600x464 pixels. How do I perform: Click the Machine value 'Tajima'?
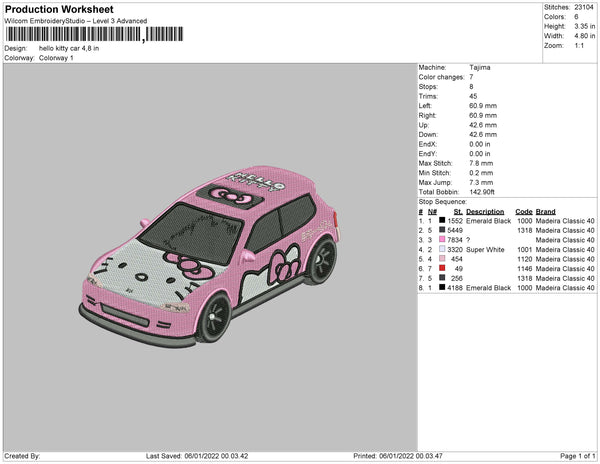tap(480, 67)
